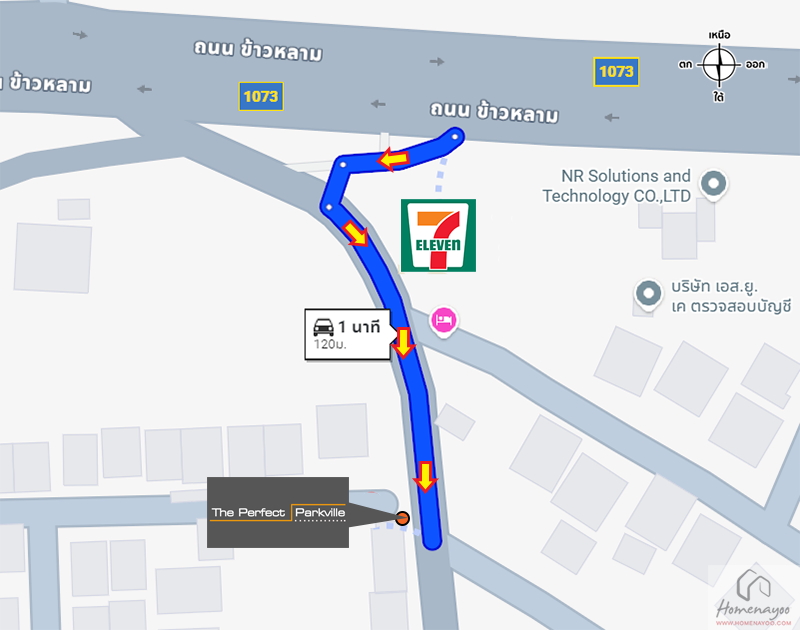Screen dimensions: 800x630
Task: Click the left 1073 highway shield
Action: pos(261,96)
